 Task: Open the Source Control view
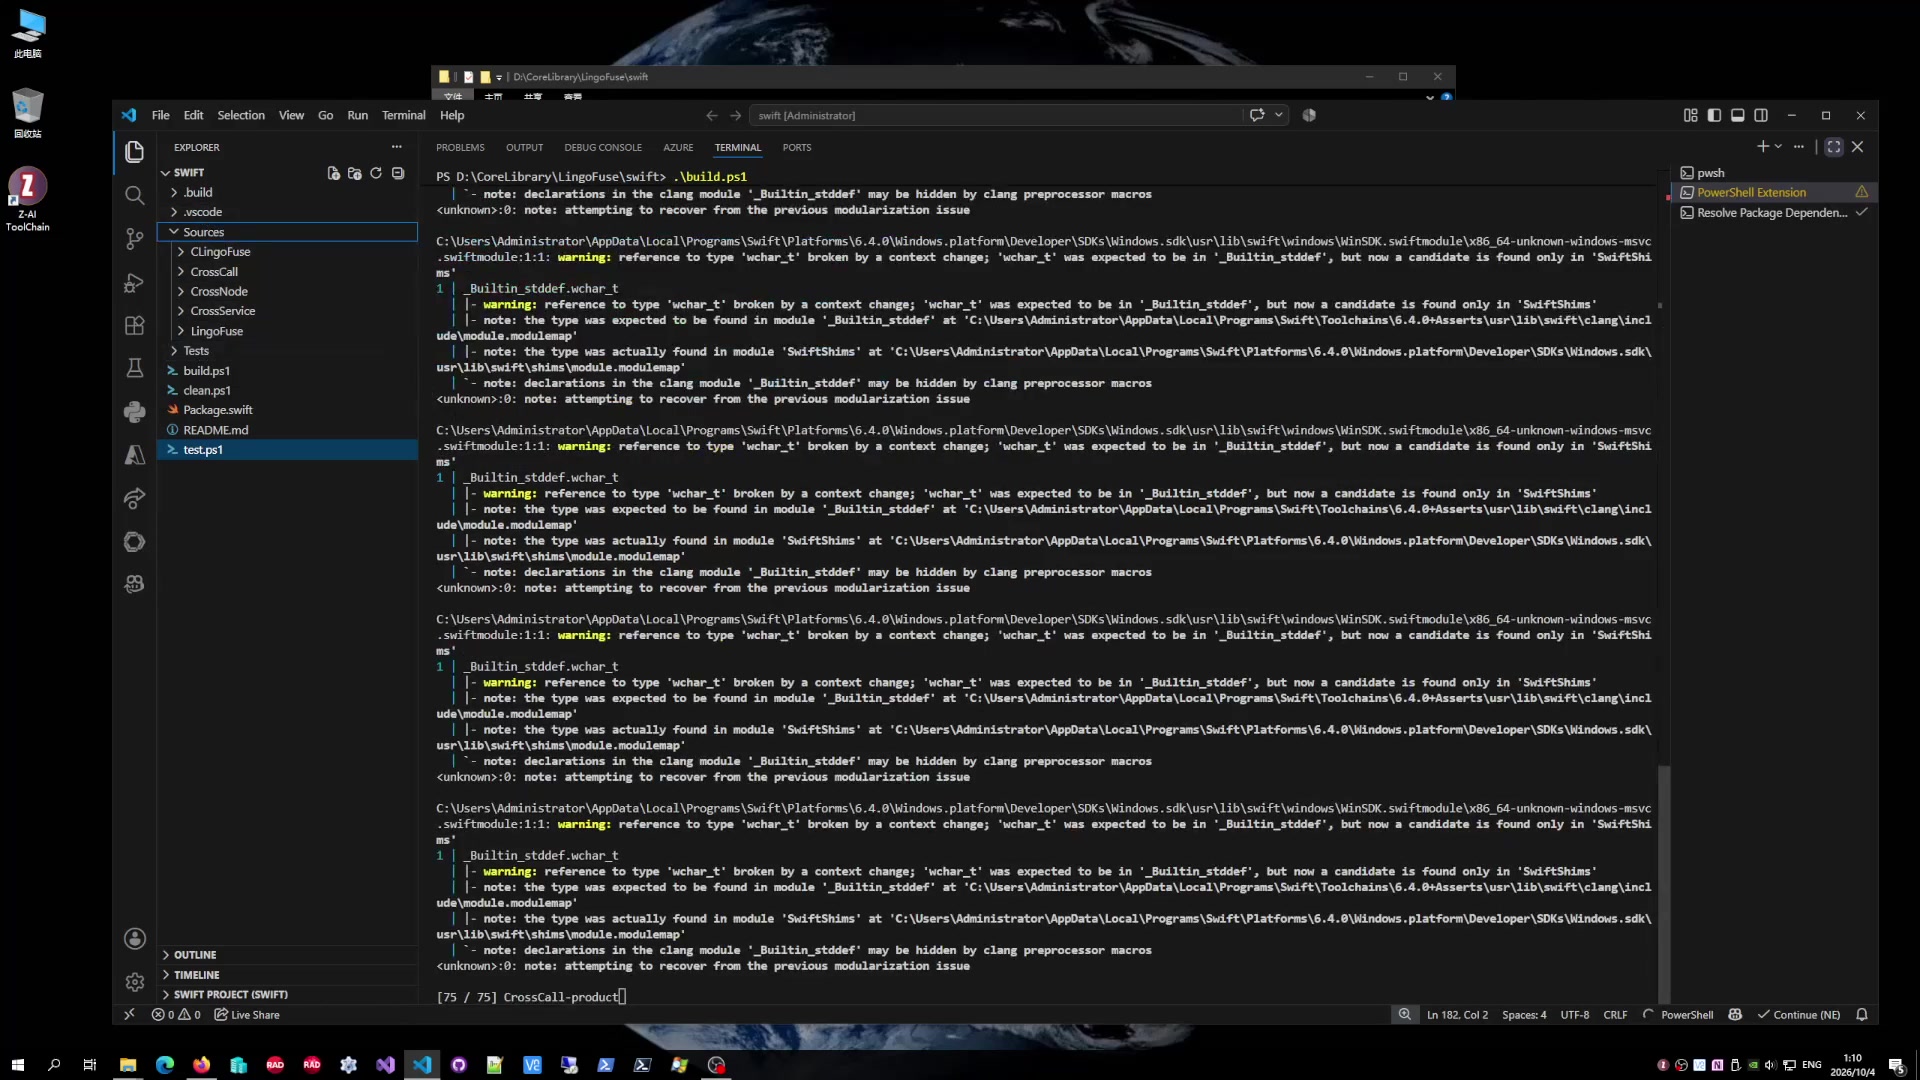click(134, 238)
